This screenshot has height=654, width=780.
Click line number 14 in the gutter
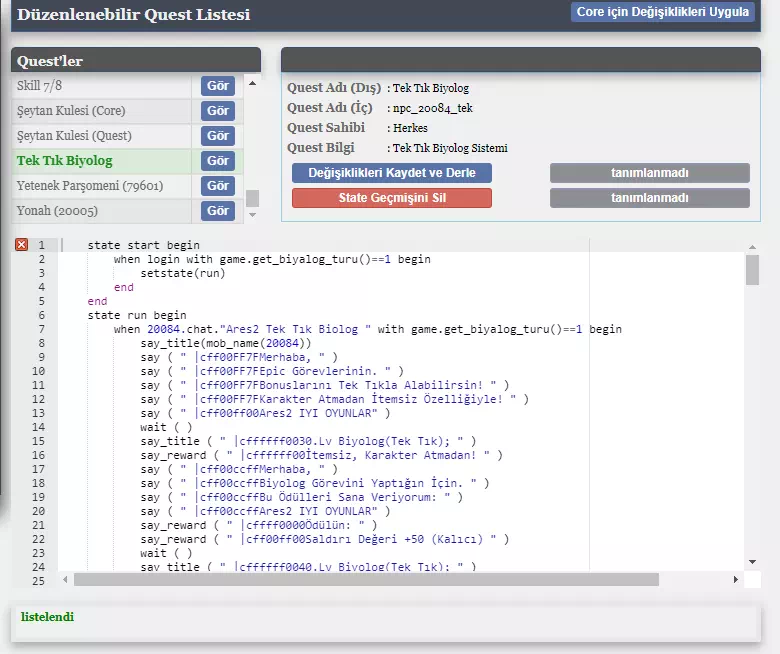point(39,427)
